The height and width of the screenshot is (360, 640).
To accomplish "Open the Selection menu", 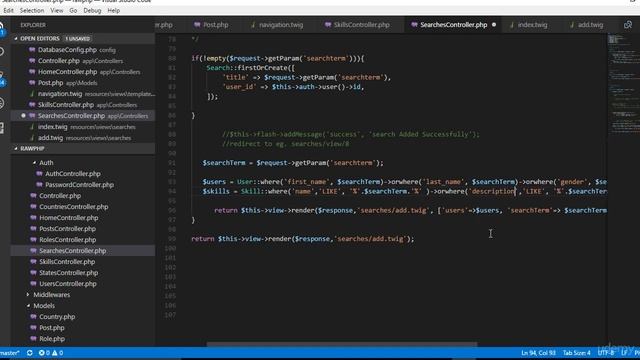I will (x=32, y=11).
